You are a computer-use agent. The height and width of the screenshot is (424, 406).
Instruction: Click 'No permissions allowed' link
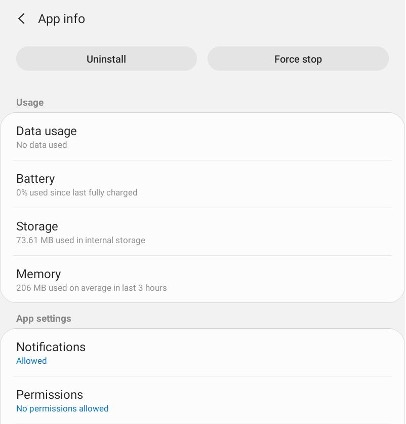click(62, 408)
